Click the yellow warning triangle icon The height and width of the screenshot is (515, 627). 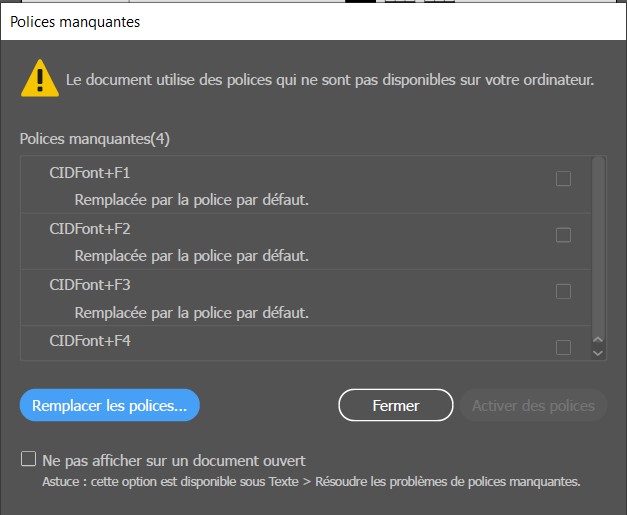tap(40, 77)
